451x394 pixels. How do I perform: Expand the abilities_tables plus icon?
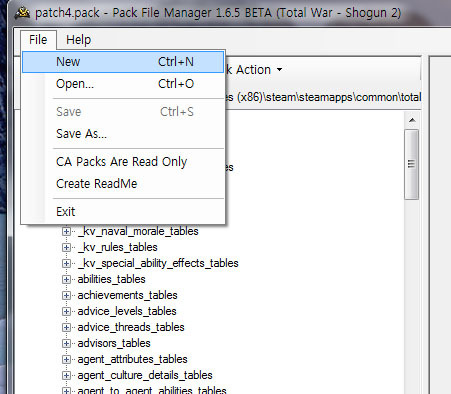(x=66, y=279)
